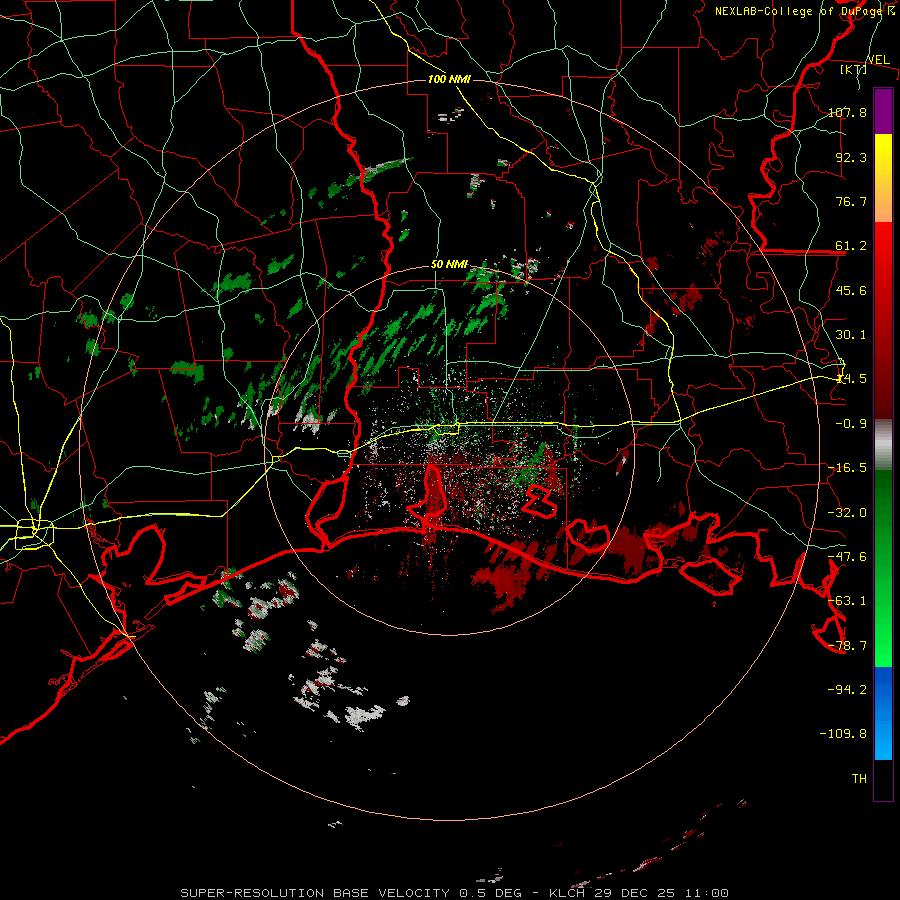Click the 45.6 velocity scale value

pos(851,290)
